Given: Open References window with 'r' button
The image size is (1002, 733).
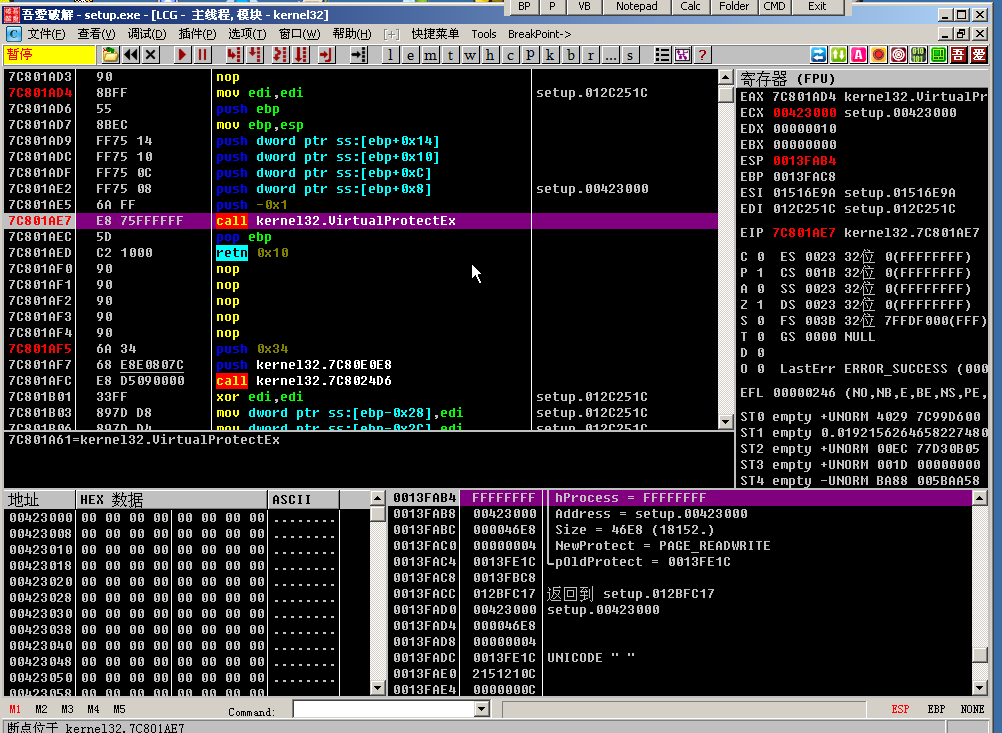Looking at the screenshot, I should (590, 55).
